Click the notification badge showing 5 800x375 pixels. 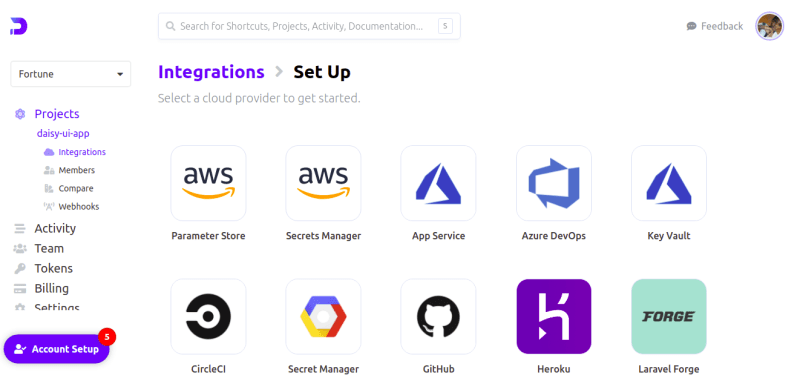107,337
